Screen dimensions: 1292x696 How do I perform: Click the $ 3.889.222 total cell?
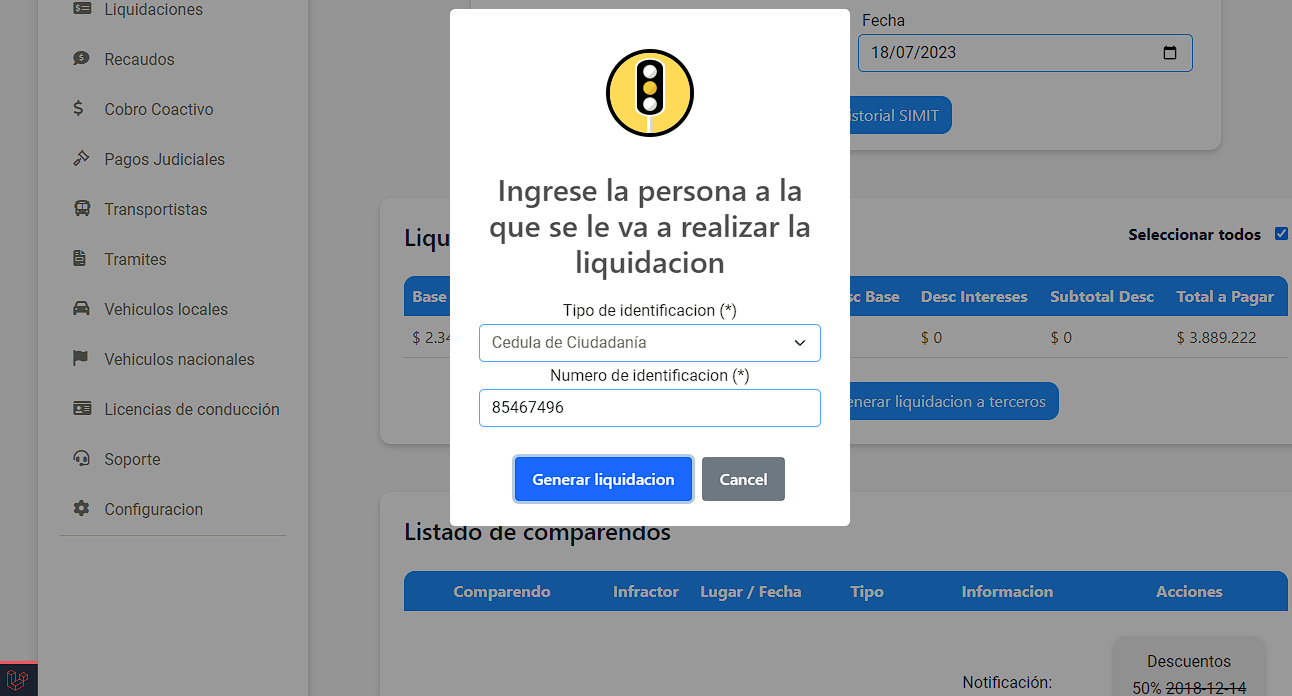click(1216, 338)
